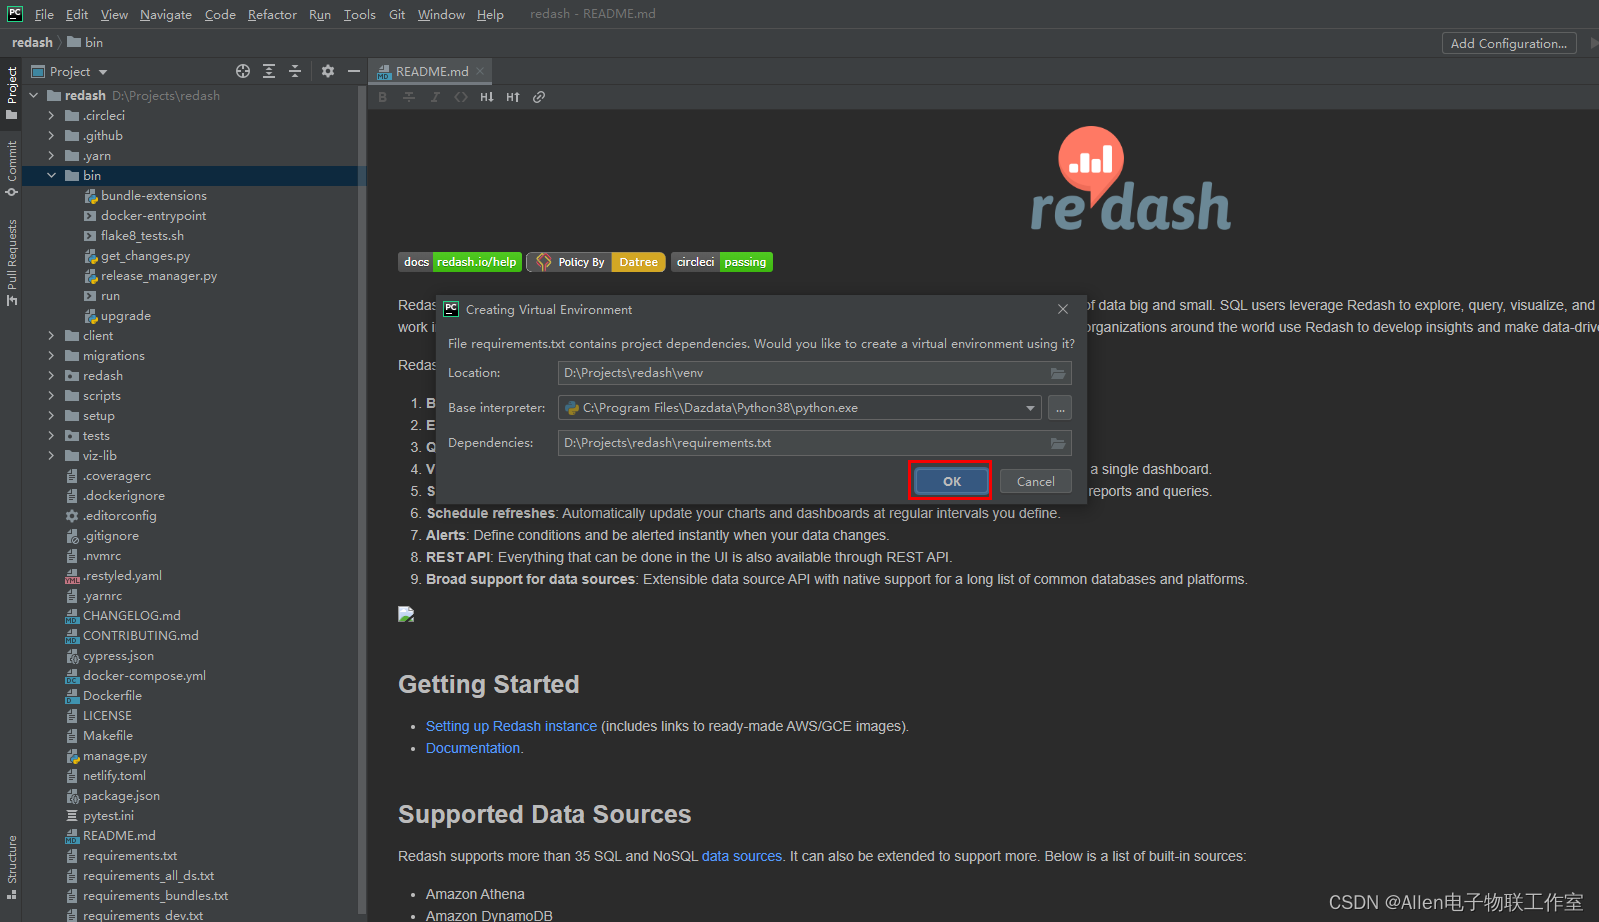
Task: Select Dockerfile in project tree
Action: coord(112,696)
